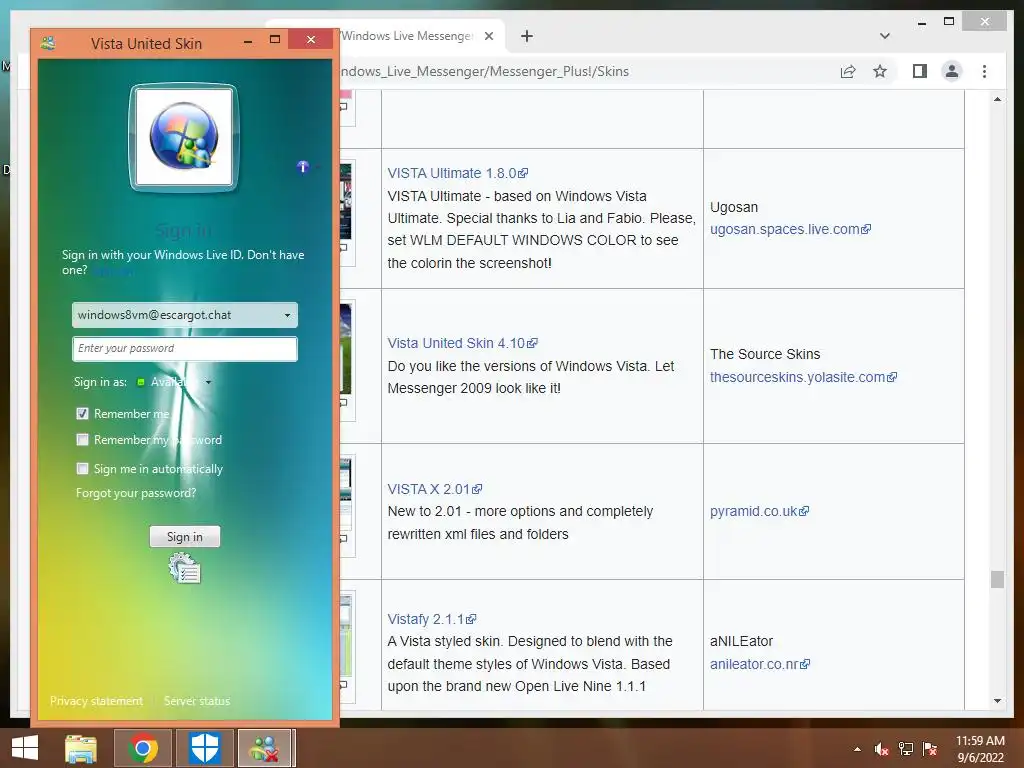Enable Sign me in automatically checkbox
This screenshot has height=768, width=1024.
click(82, 468)
